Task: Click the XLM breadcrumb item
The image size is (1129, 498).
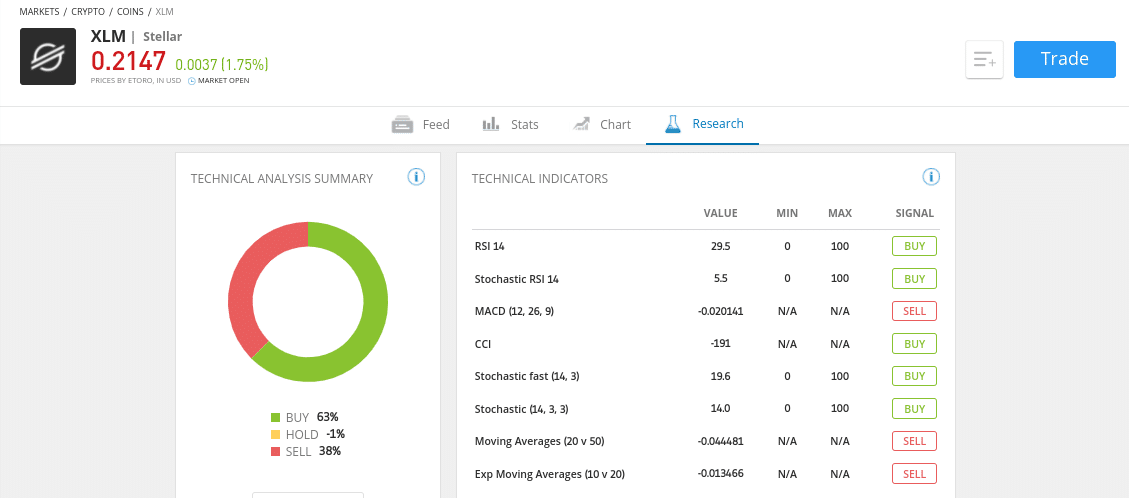Action: tap(164, 12)
